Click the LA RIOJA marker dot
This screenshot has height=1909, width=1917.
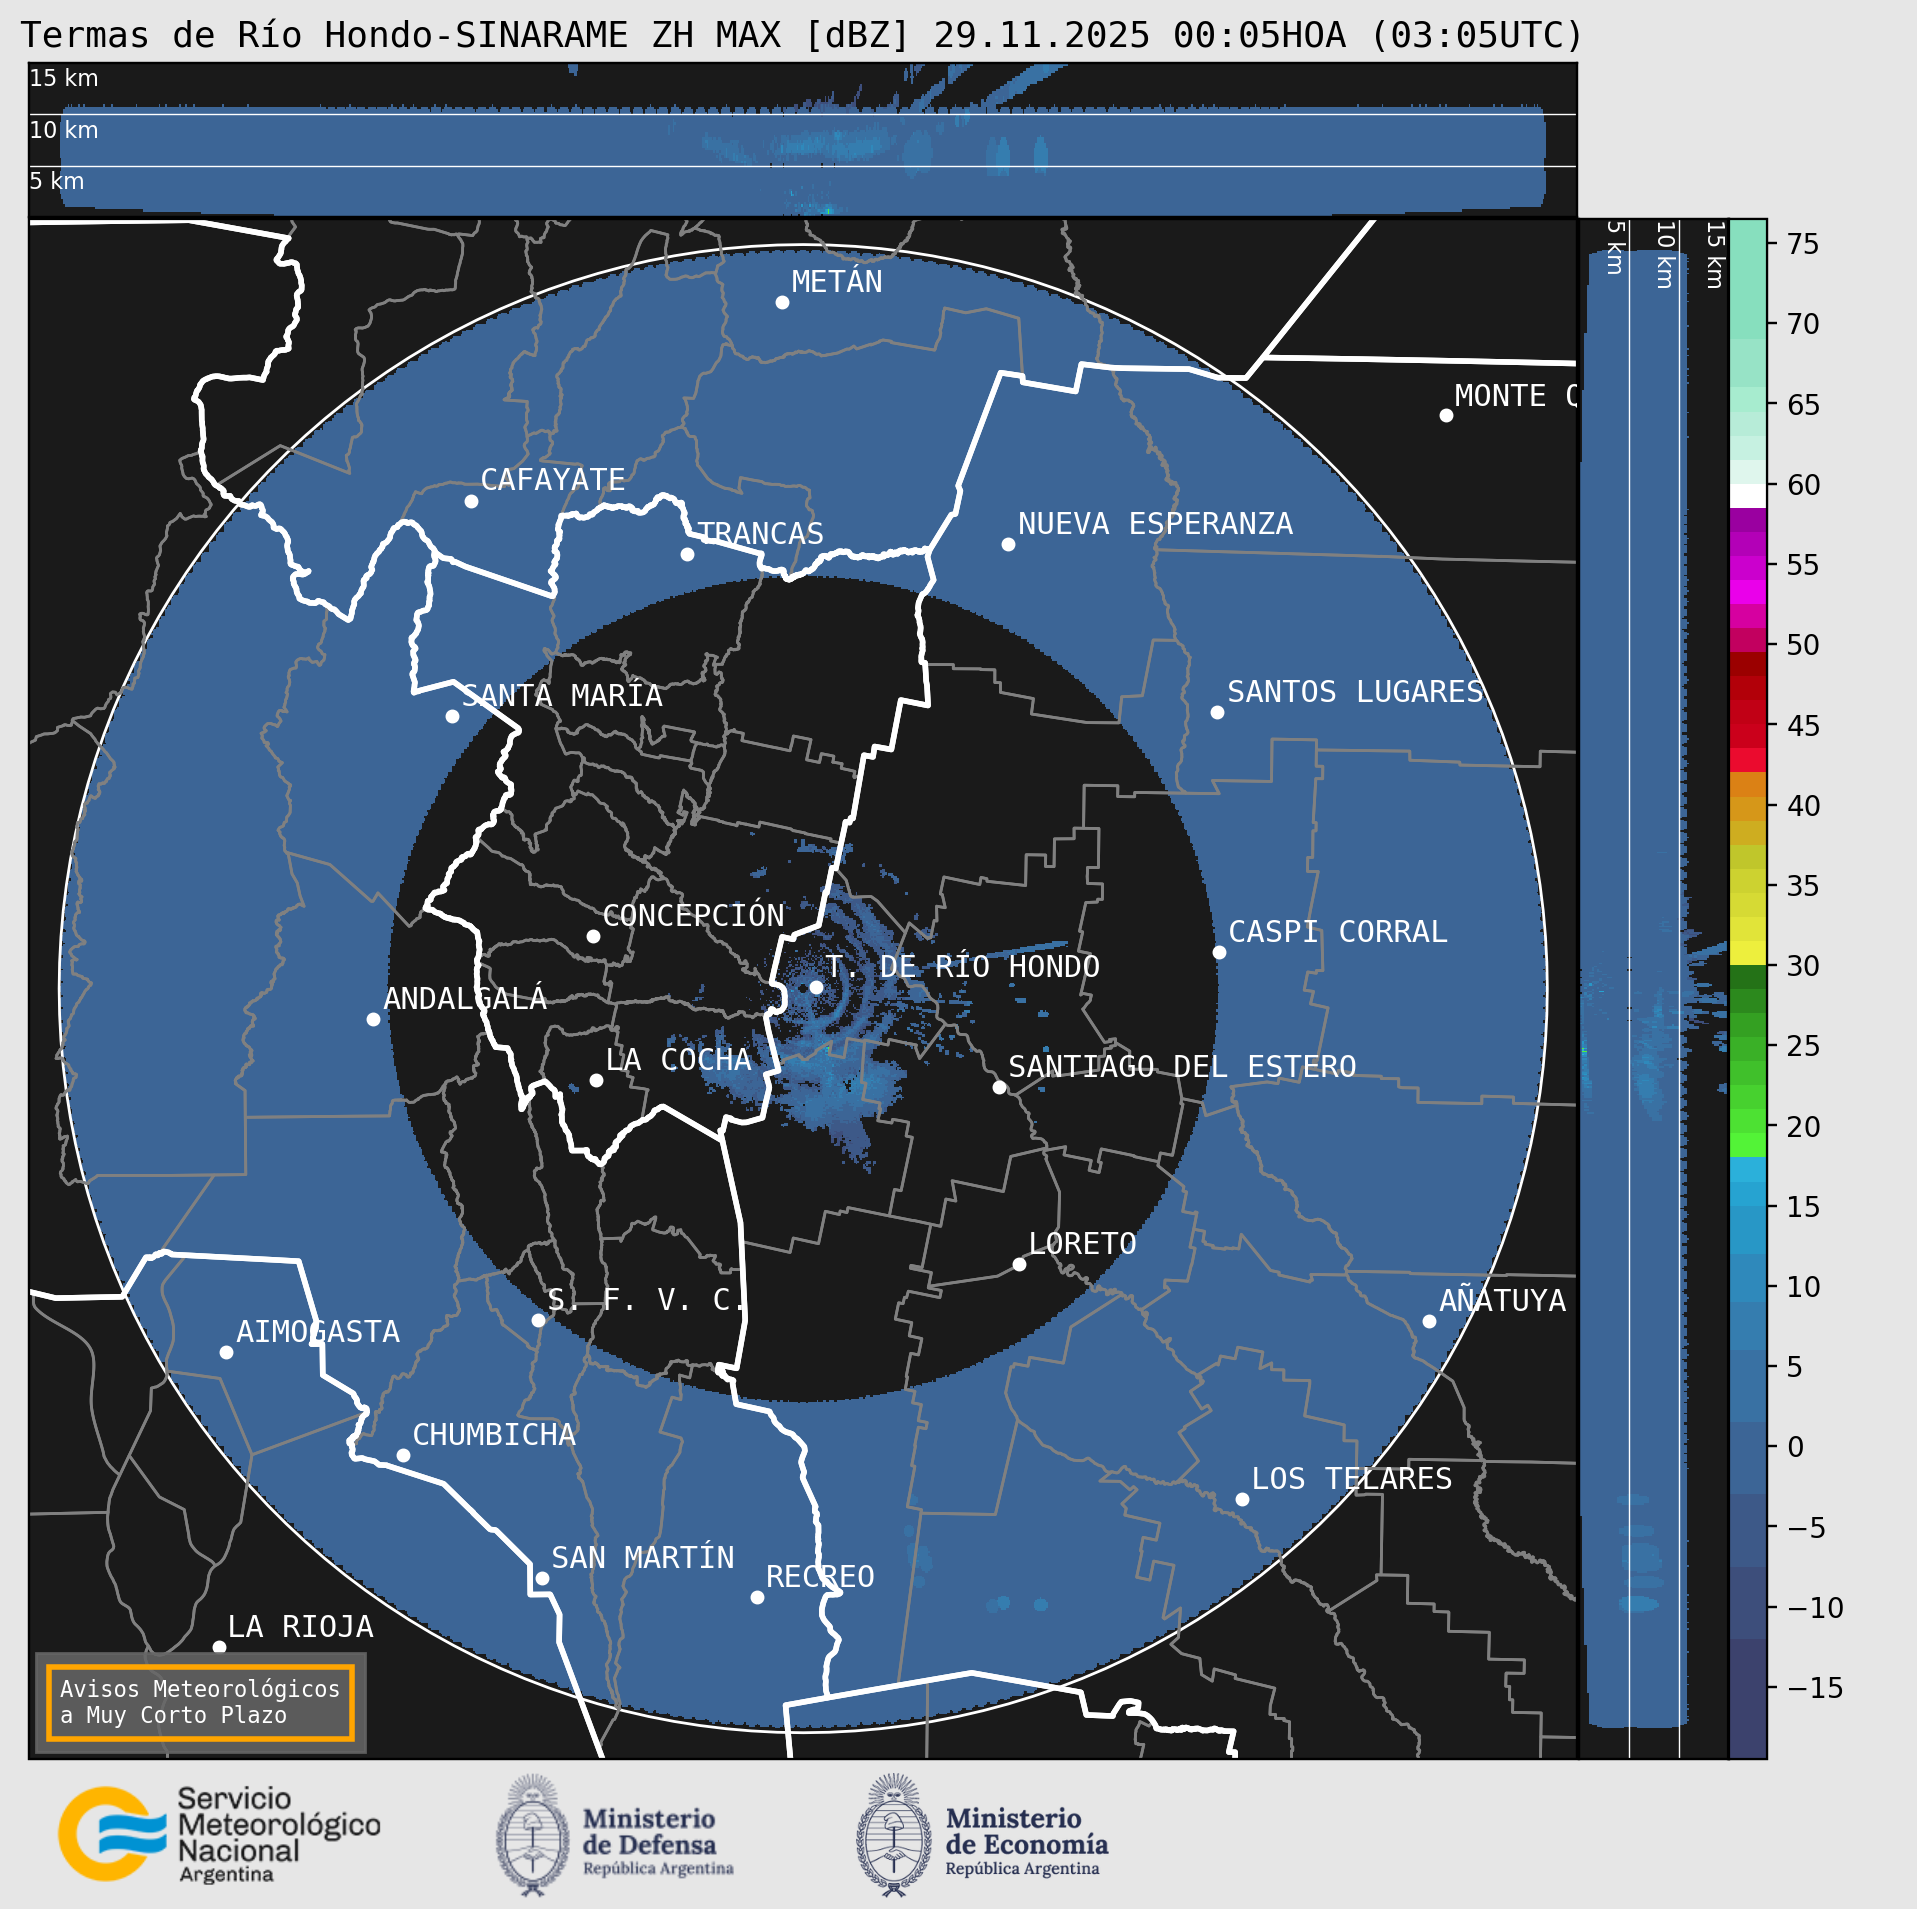pyautogui.click(x=219, y=1647)
